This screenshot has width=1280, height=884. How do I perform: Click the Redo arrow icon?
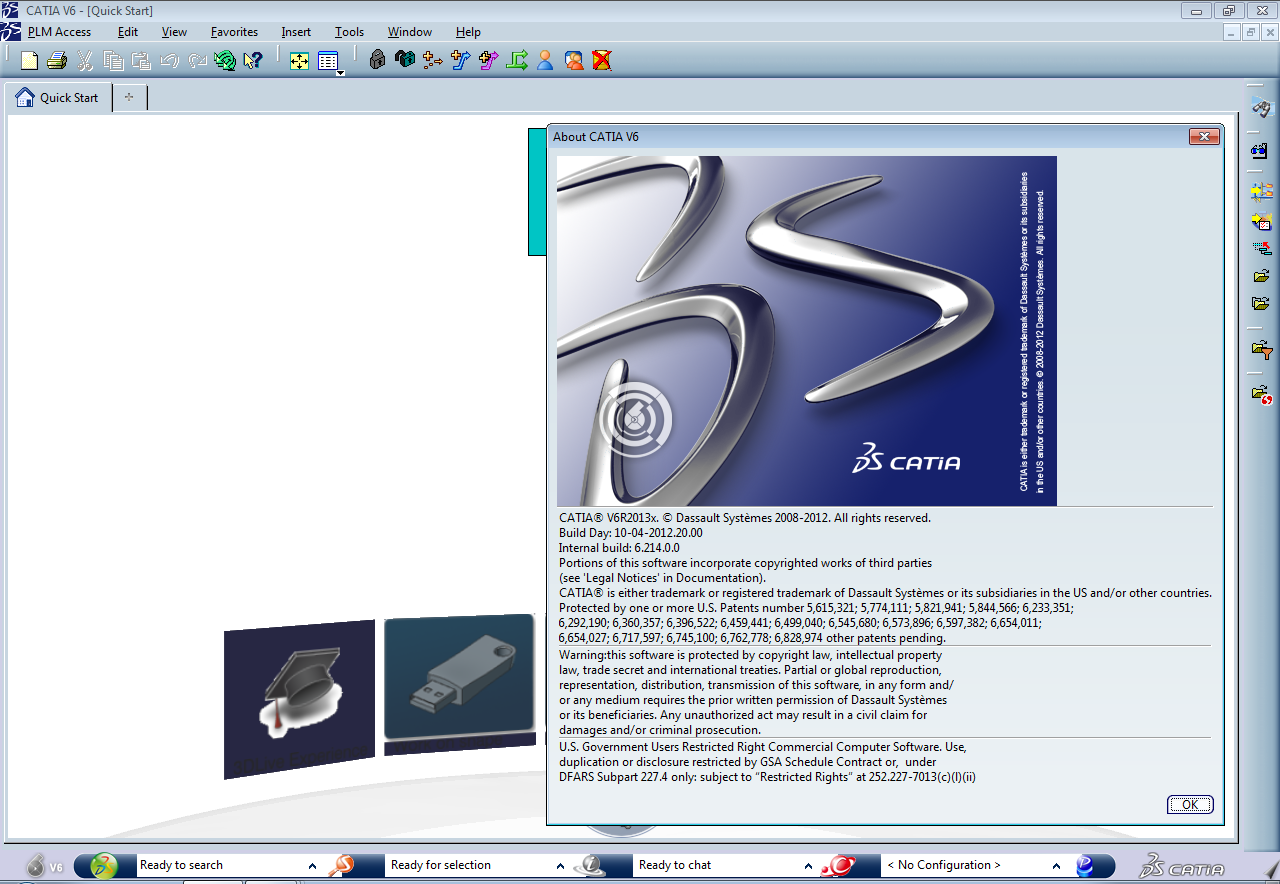pos(197,61)
